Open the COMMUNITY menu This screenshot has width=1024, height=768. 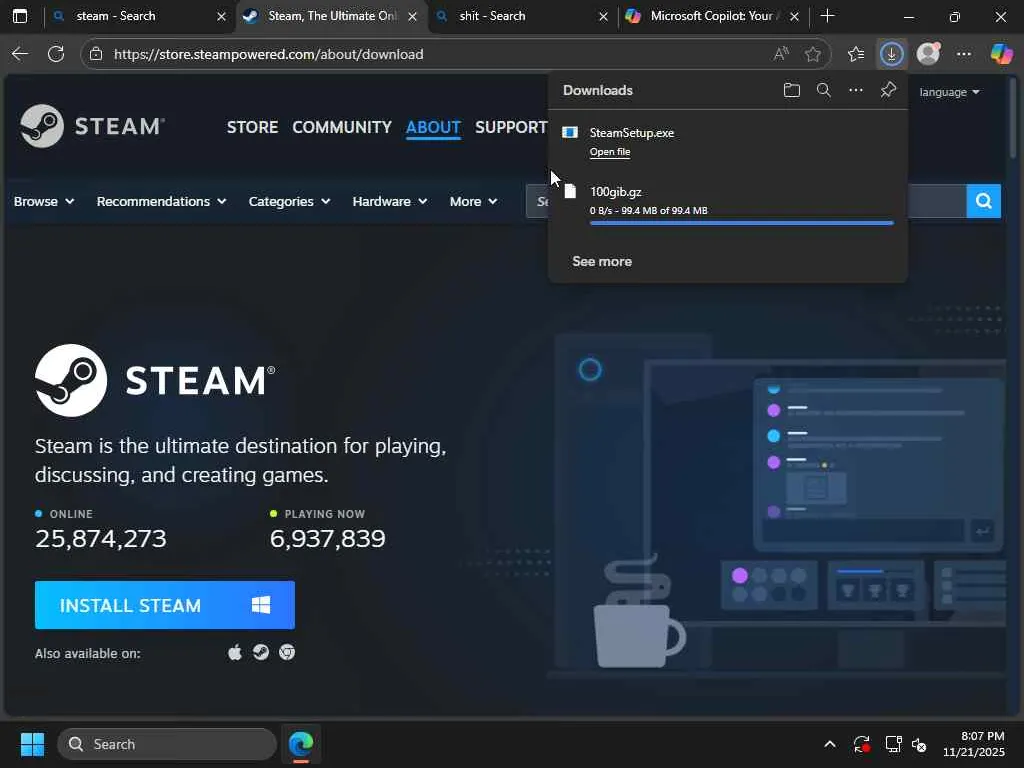pyautogui.click(x=342, y=127)
